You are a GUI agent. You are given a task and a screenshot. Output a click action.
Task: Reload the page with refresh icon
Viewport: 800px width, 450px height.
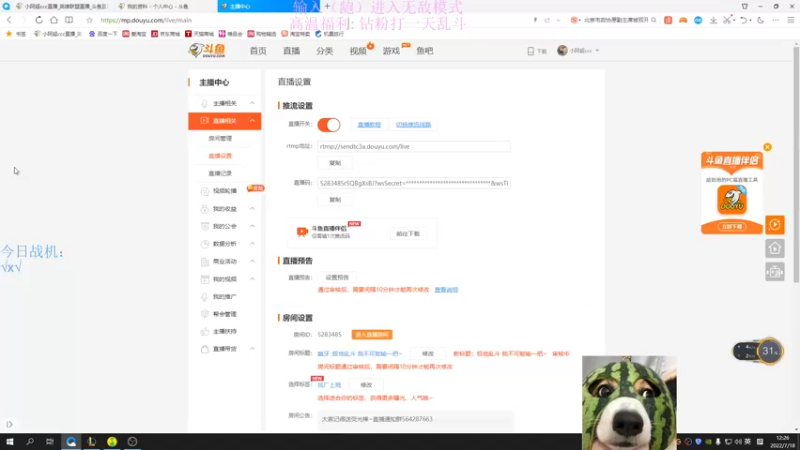(39, 20)
